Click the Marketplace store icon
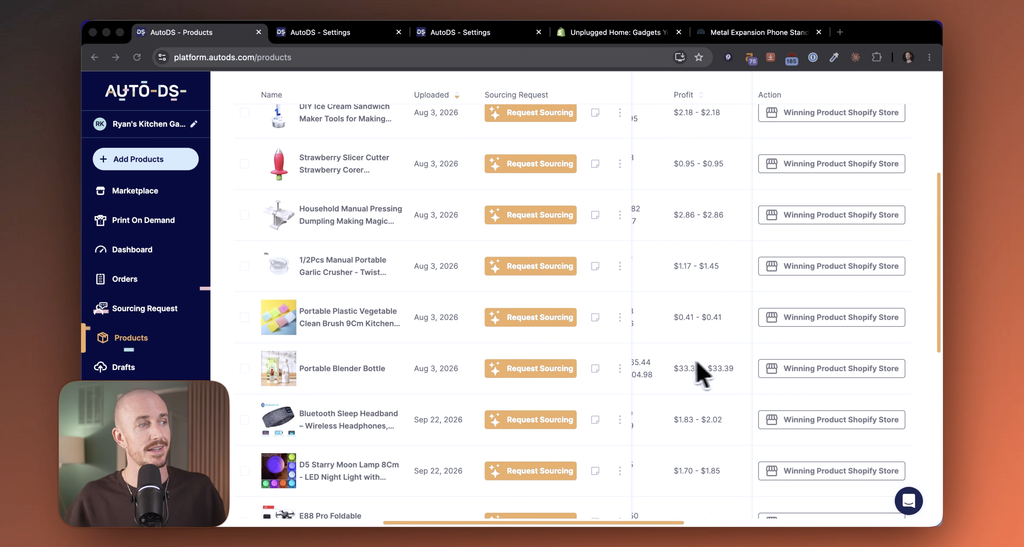Viewport: 1024px width, 547px height. coord(100,191)
